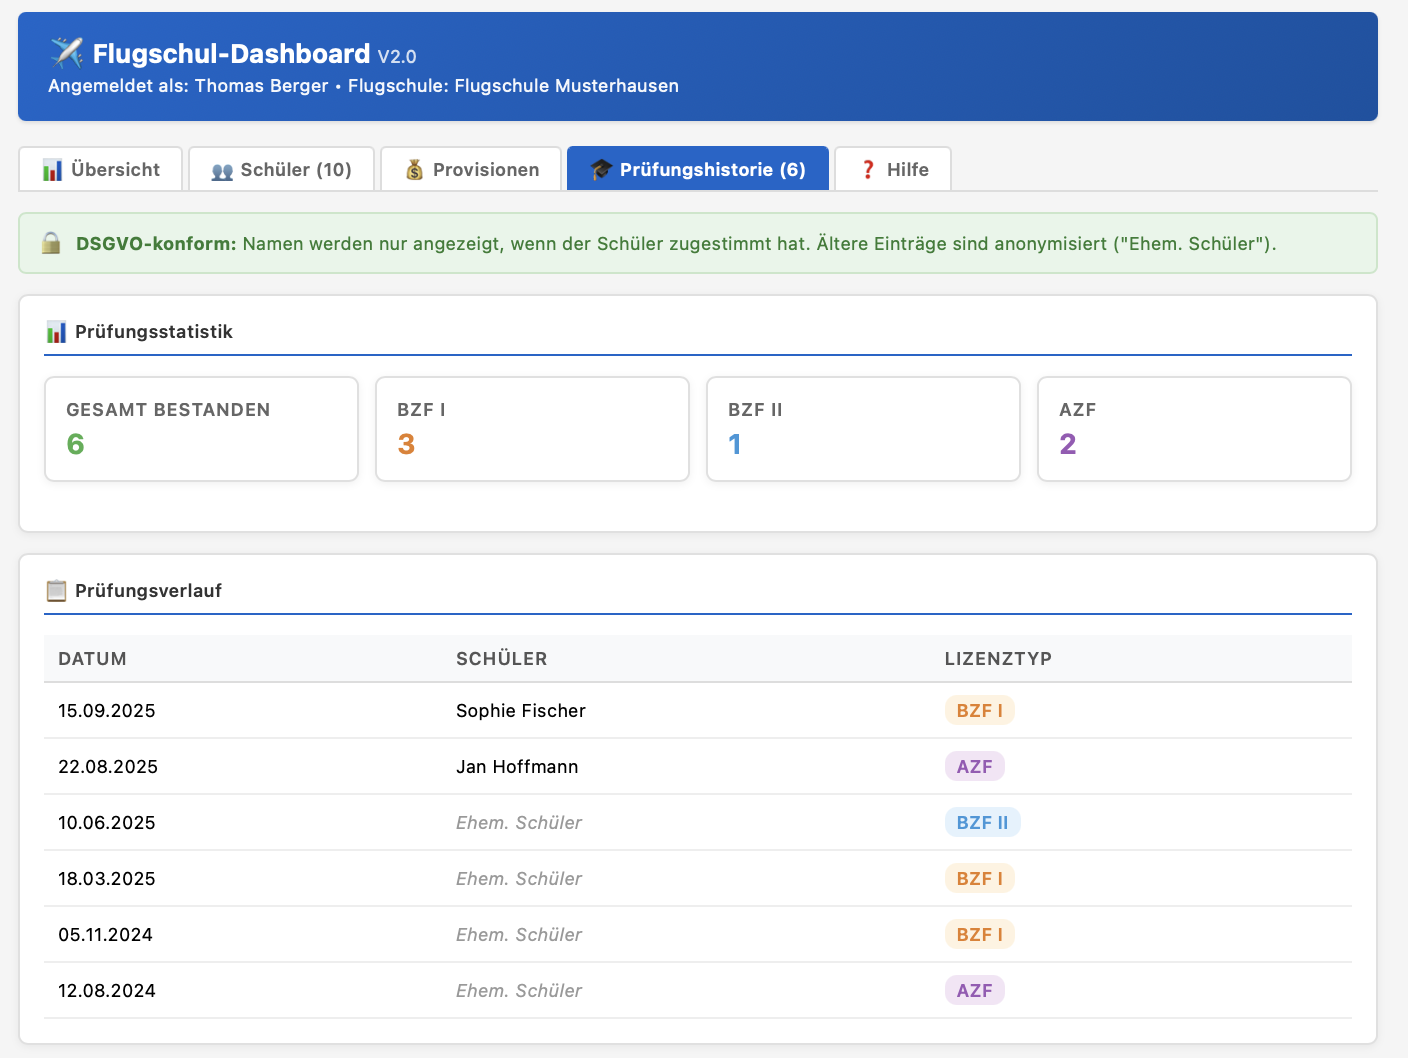The height and width of the screenshot is (1058, 1408).
Task: Click the money bag icon on Provisionen
Action: click(414, 170)
